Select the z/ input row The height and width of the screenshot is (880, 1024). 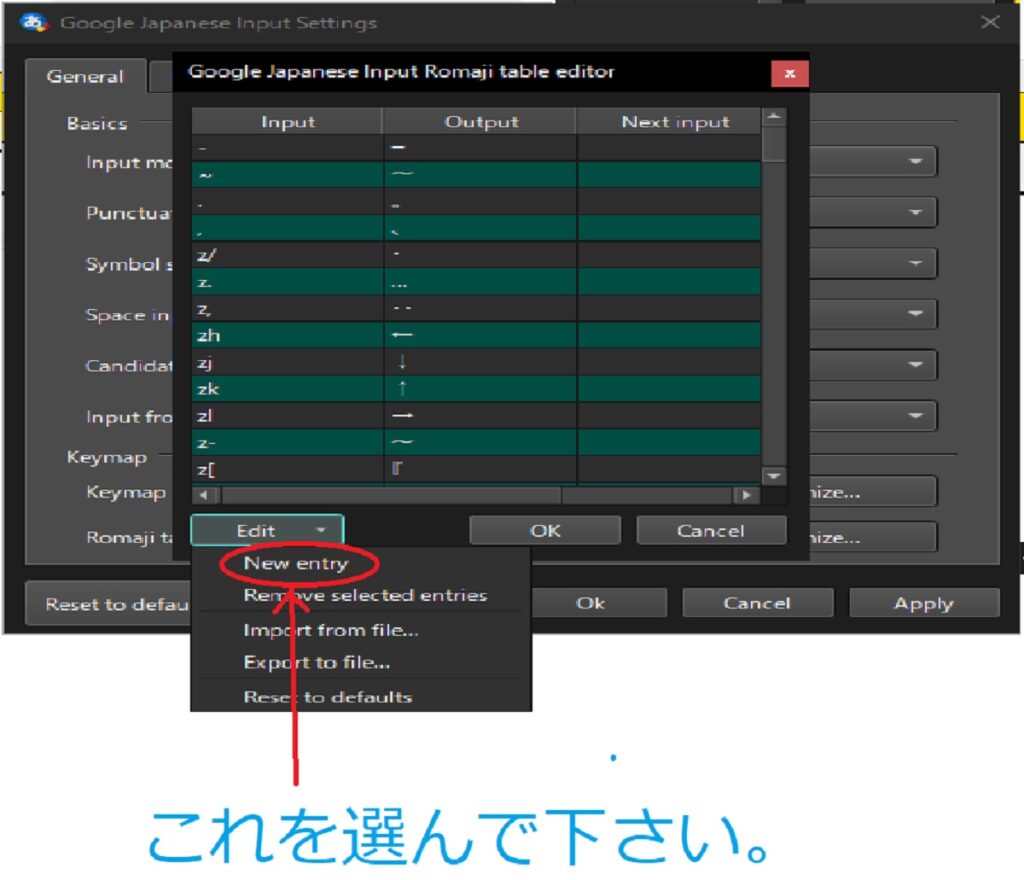click(476, 255)
